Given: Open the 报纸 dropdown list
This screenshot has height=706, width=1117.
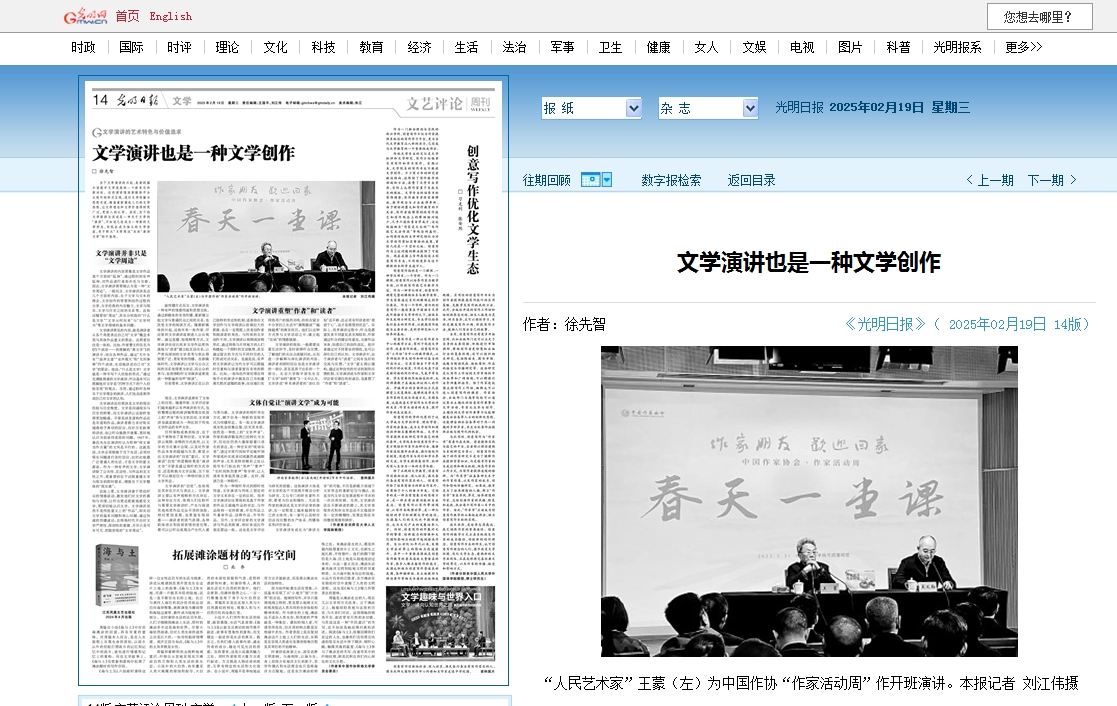Looking at the screenshot, I should click(590, 108).
